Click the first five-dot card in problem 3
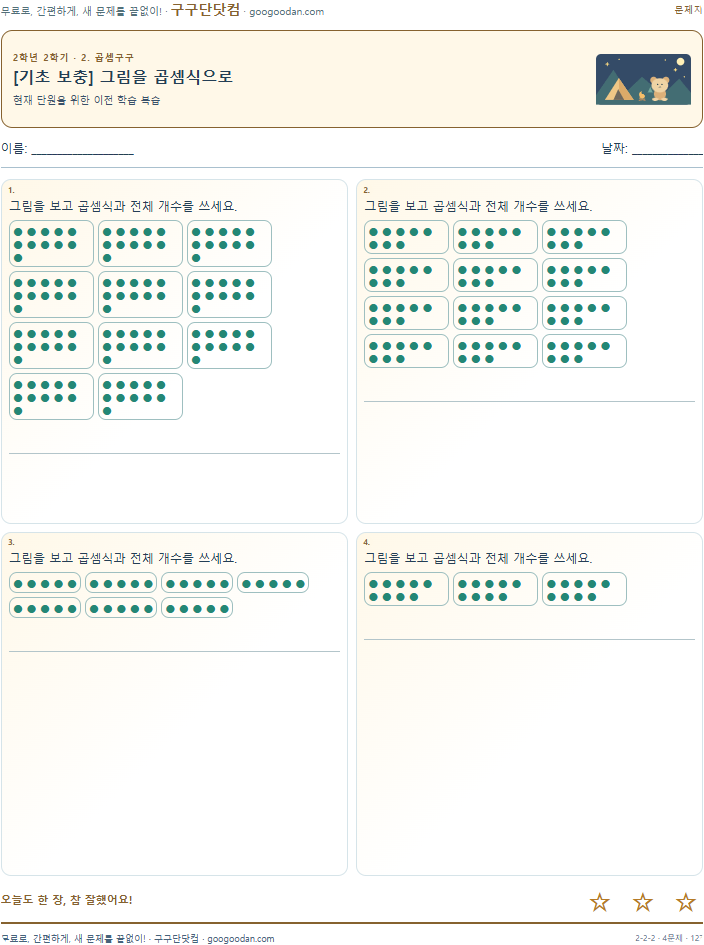This screenshot has width=704, height=945. click(45, 583)
